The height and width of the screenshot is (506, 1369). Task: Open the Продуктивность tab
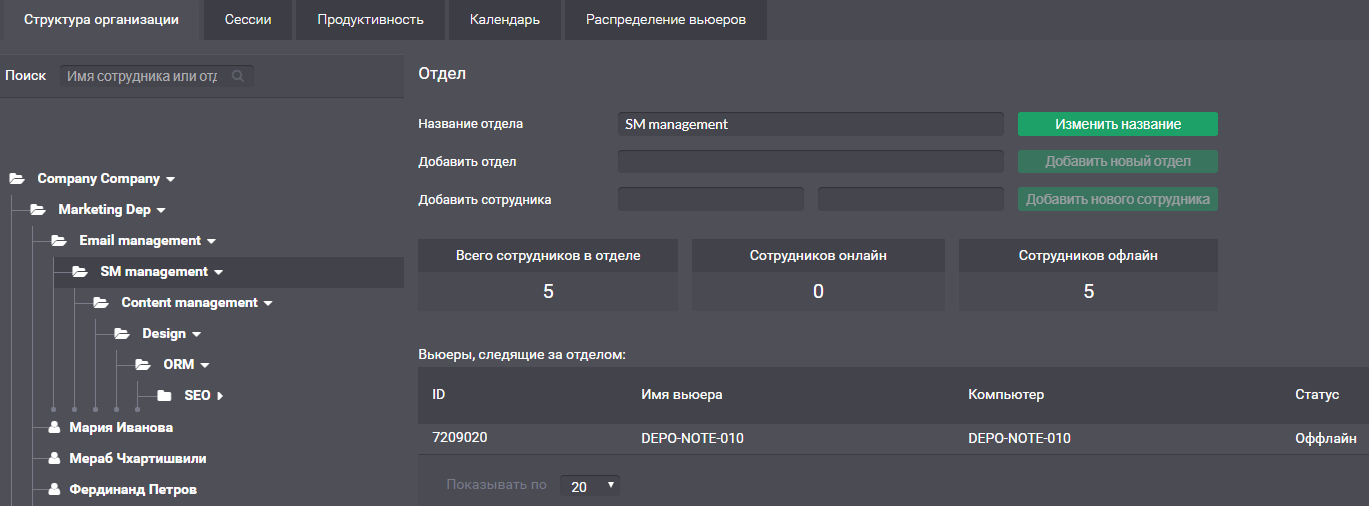coord(370,20)
